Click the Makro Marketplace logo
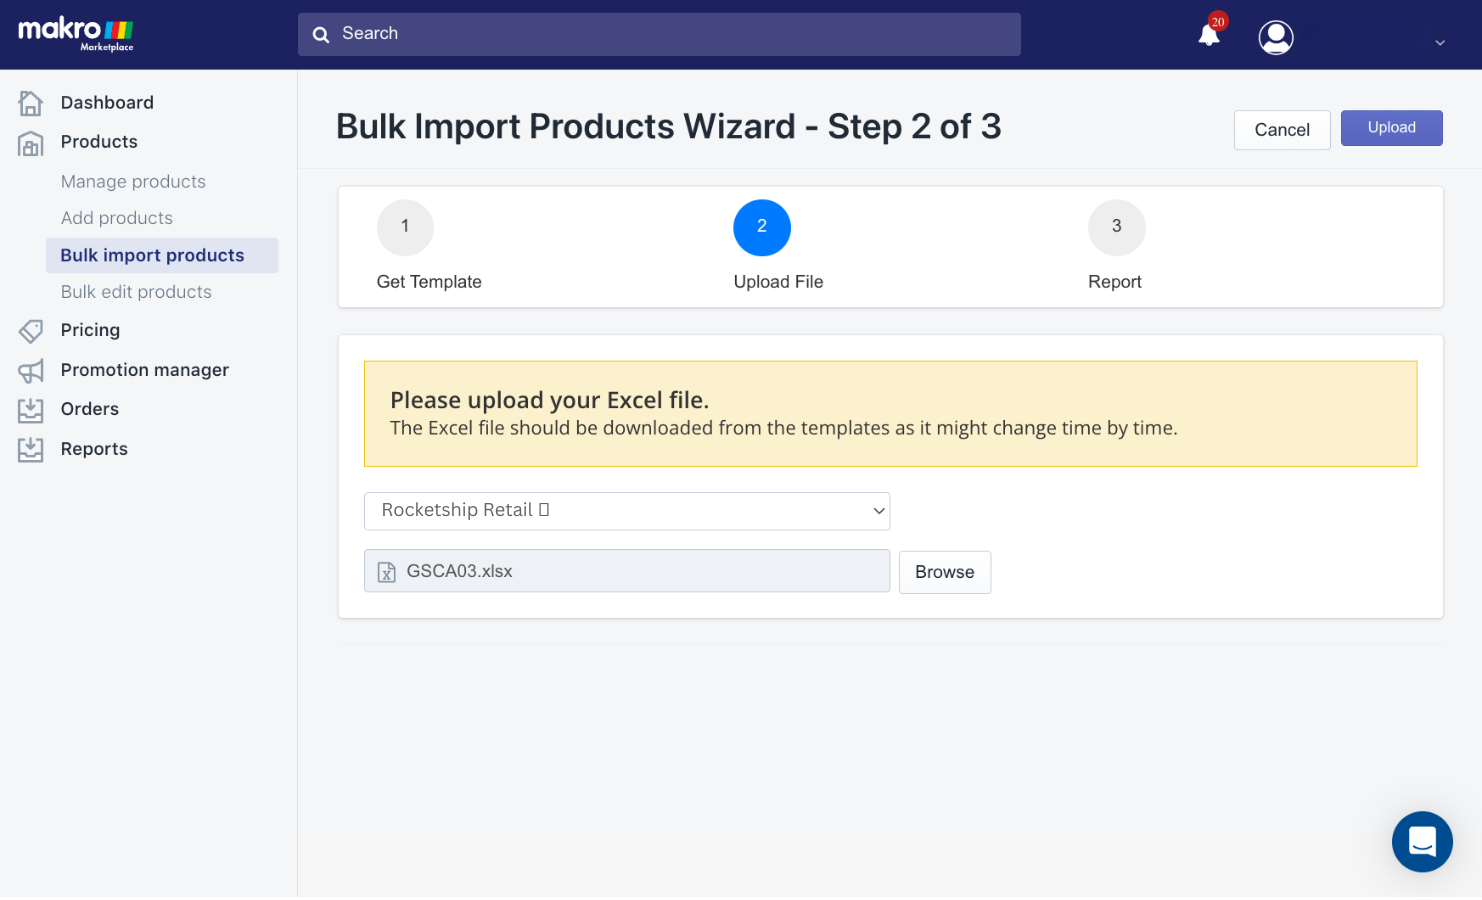1482x900 pixels. coord(76,33)
